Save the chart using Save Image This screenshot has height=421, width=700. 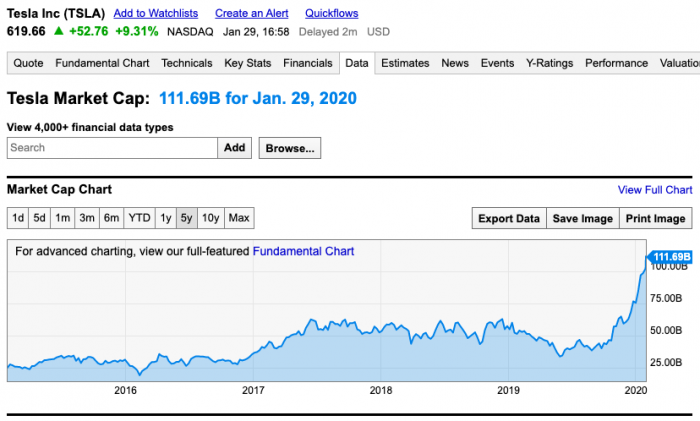(x=582, y=219)
